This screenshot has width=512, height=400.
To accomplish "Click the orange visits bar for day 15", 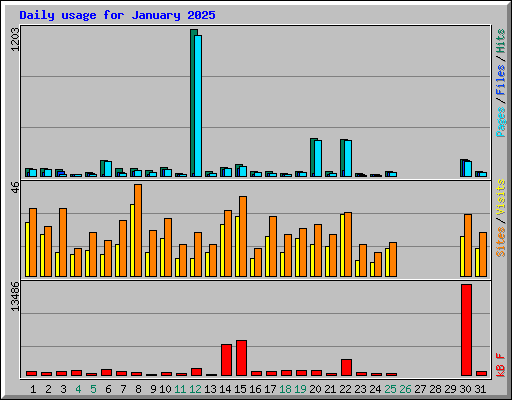I will pos(243,236).
